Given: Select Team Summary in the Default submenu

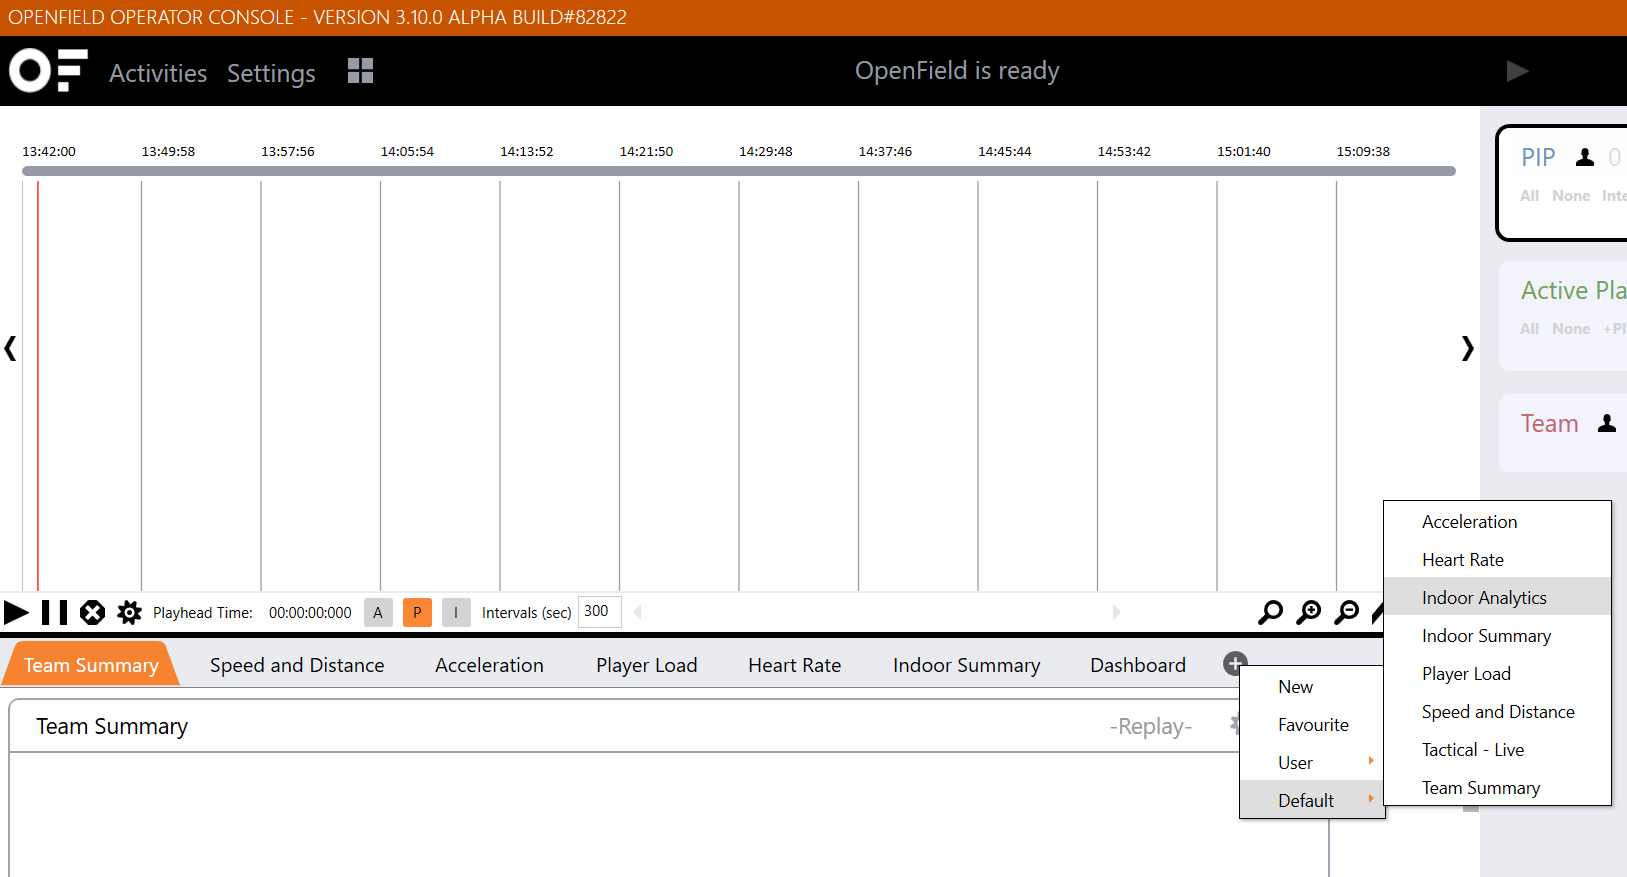Looking at the screenshot, I should tap(1497, 787).
